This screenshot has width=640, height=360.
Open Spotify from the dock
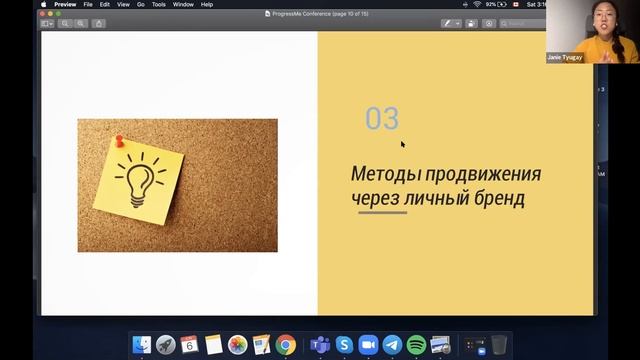pyautogui.click(x=416, y=345)
